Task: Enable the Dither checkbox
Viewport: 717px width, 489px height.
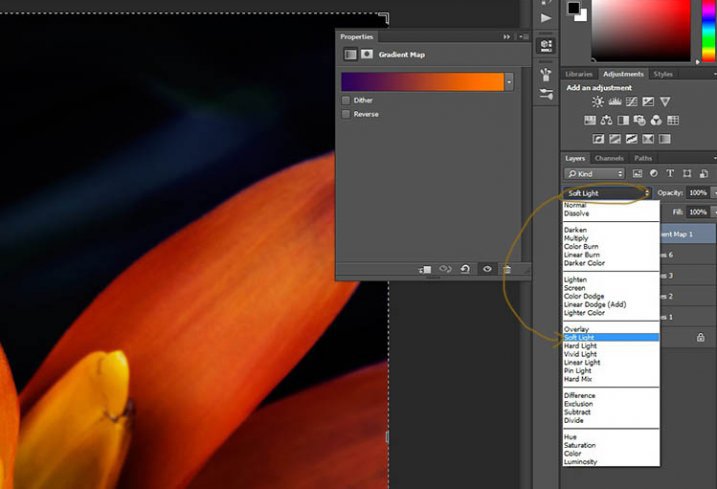Action: pyautogui.click(x=346, y=100)
